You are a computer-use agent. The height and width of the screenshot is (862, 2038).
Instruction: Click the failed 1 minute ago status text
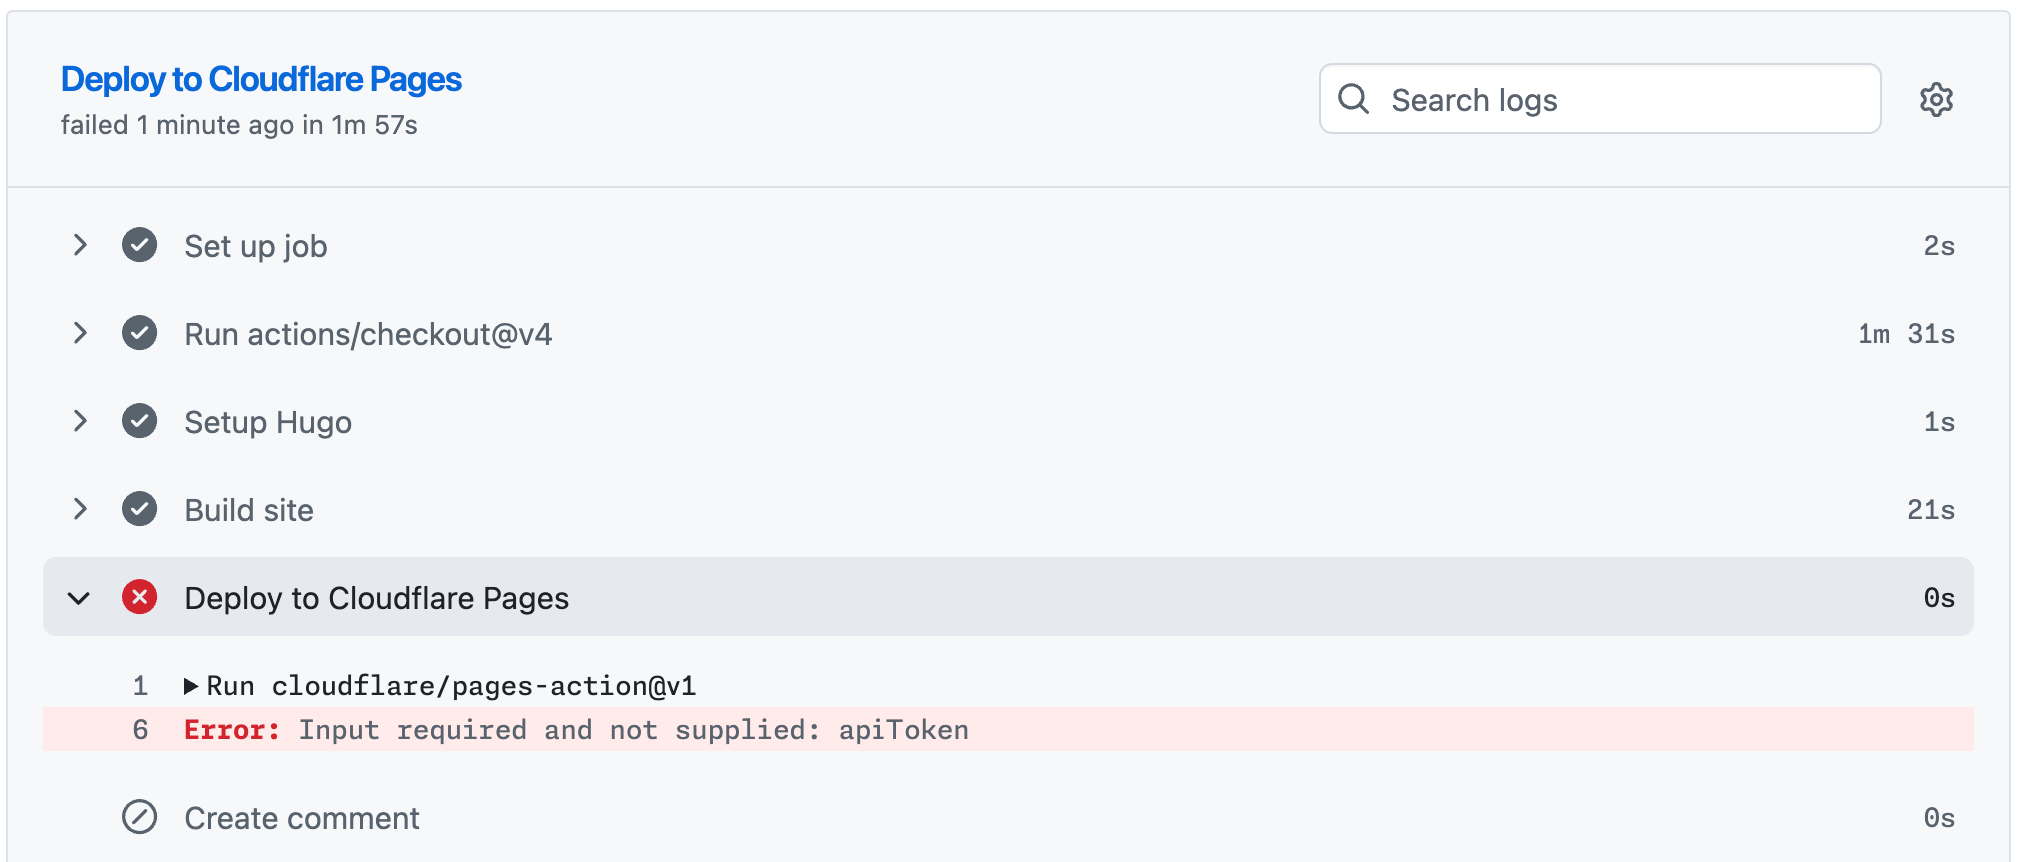pos(239,125)
